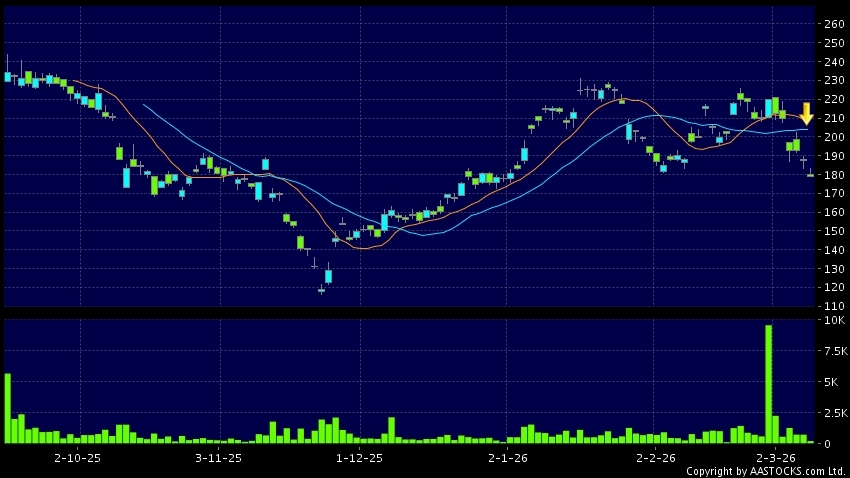Select the 2-1-26 date label

tap(508, 457)
